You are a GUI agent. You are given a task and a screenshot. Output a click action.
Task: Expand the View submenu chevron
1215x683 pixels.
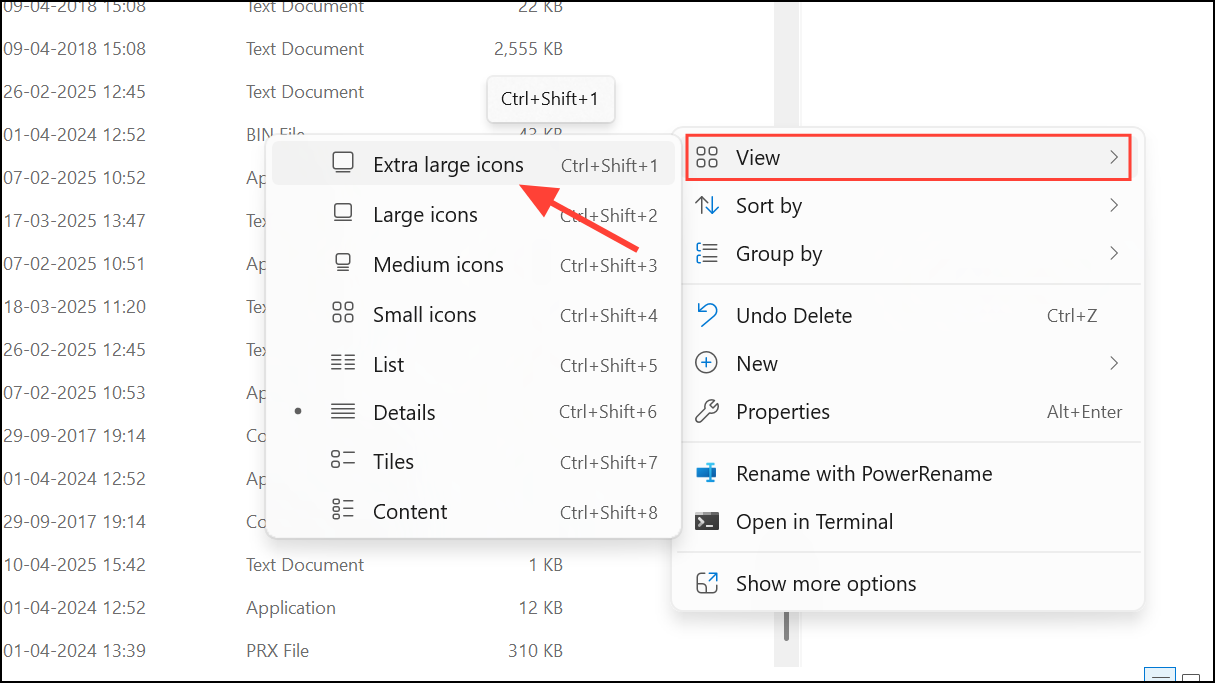(1113, 157)
